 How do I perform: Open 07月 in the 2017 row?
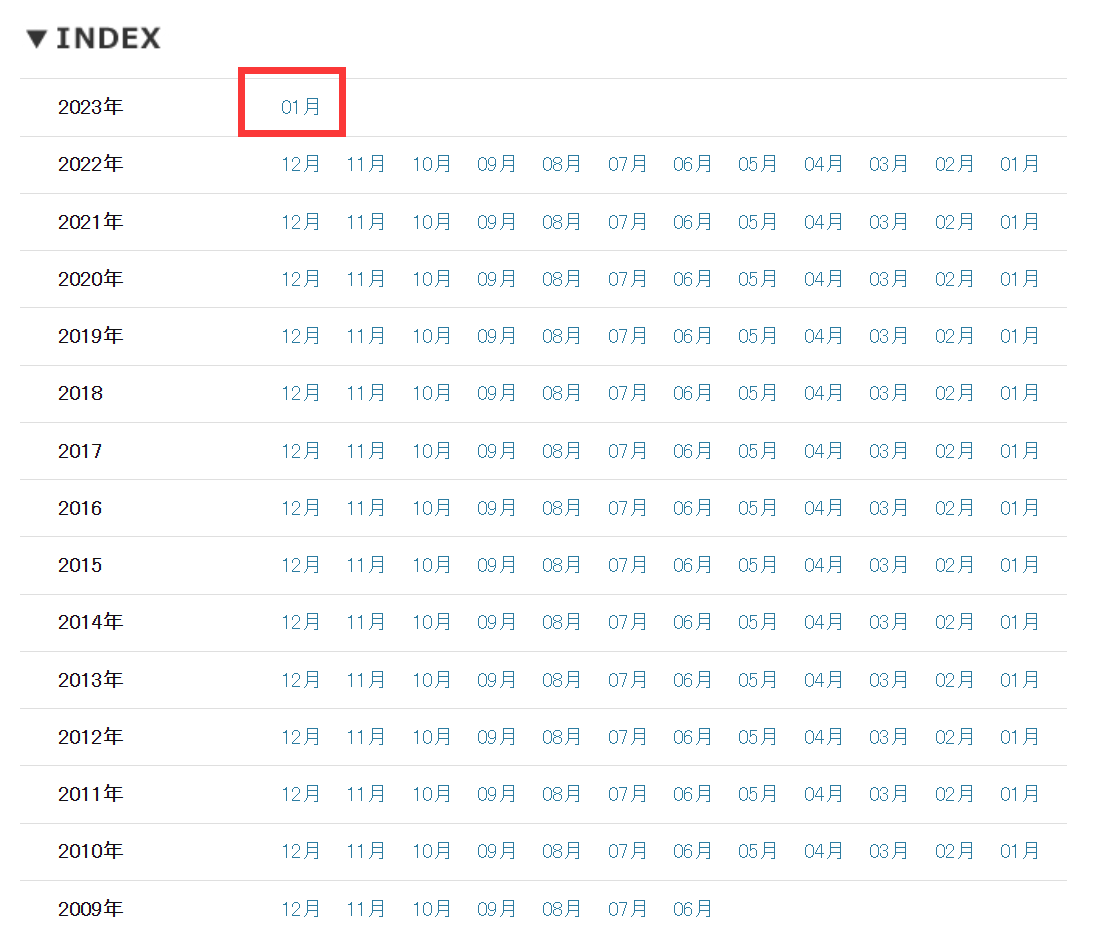(x=627, y=451)
